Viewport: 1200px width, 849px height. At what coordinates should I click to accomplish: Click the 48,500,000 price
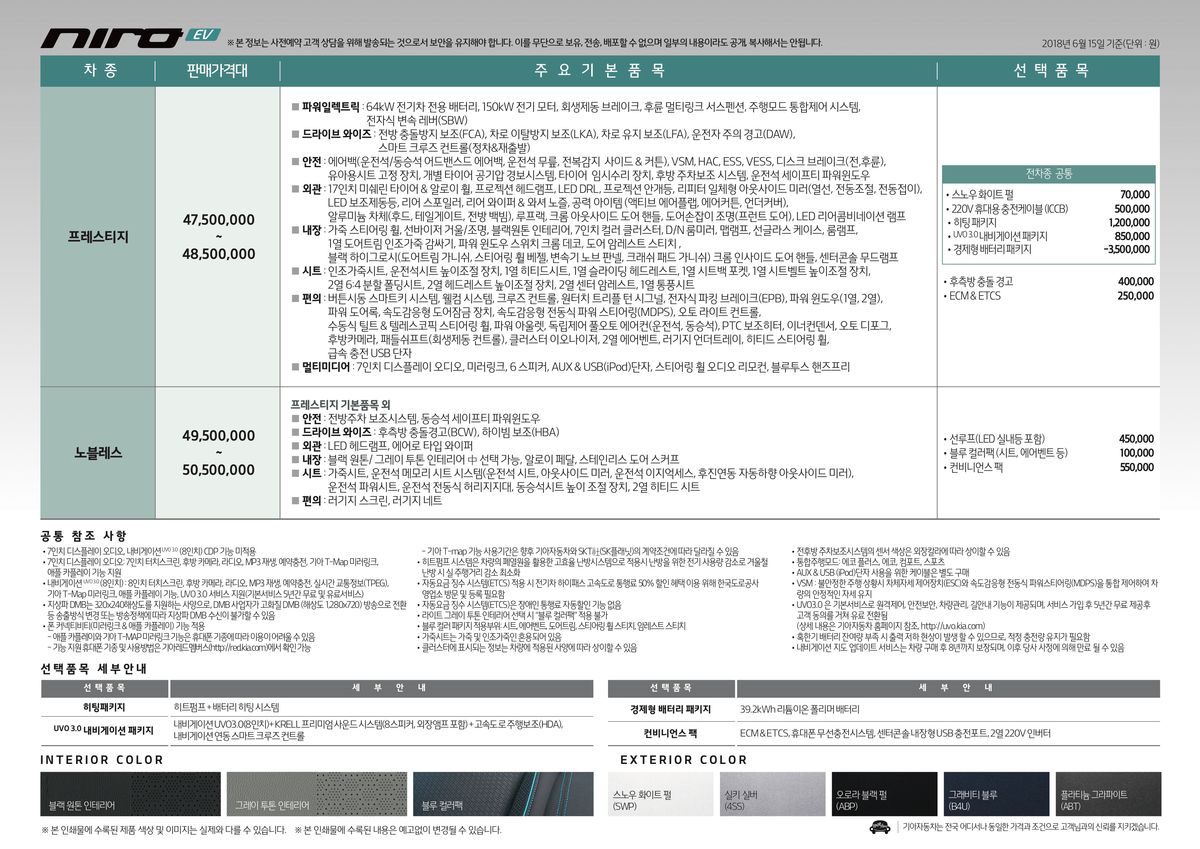click(x=219, y=254)
